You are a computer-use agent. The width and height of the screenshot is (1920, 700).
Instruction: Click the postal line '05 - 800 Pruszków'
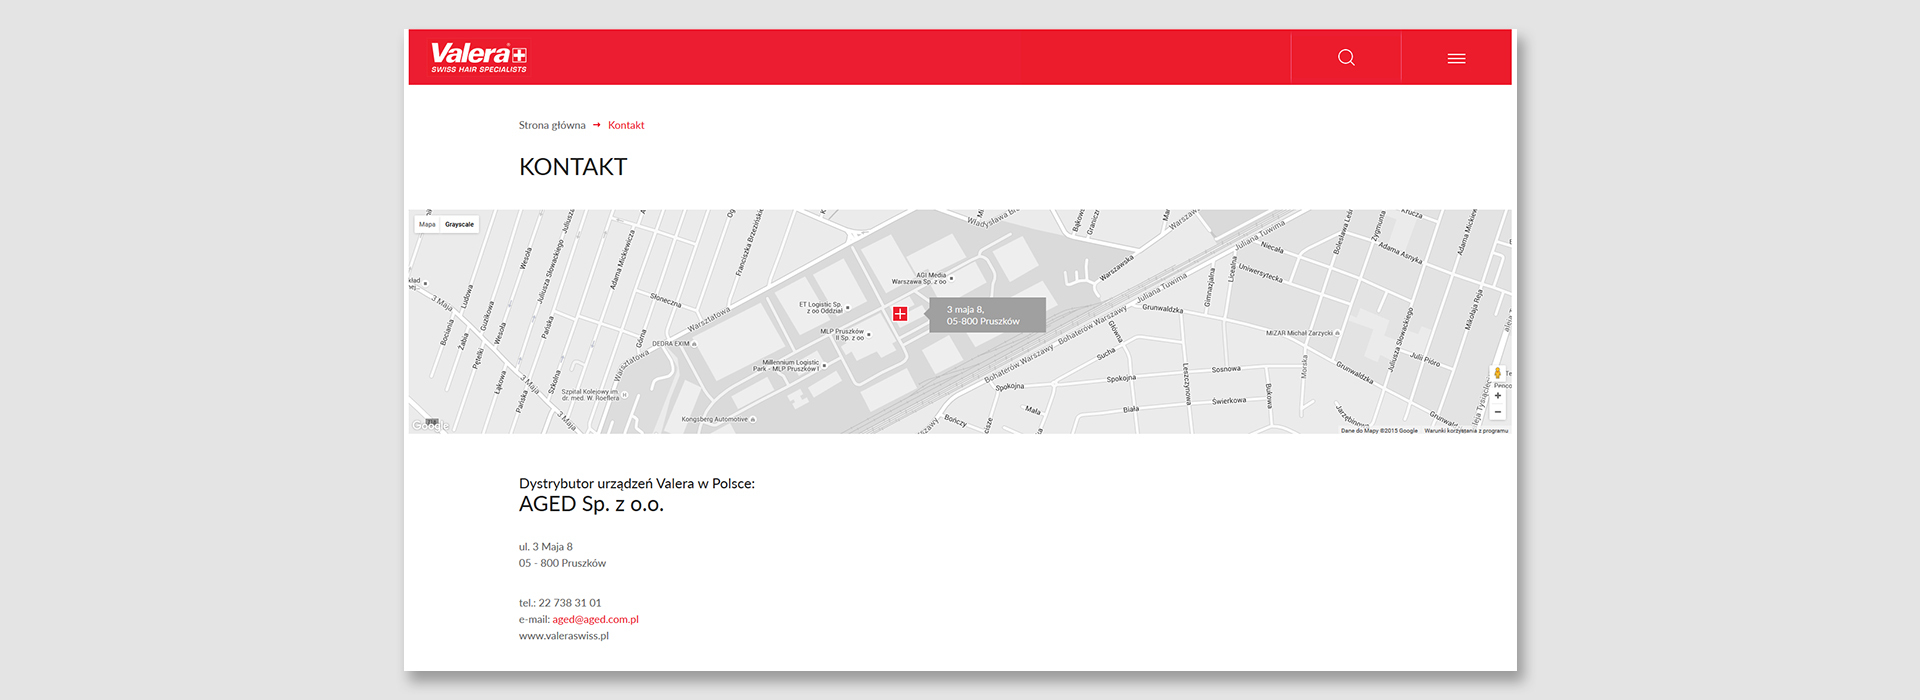point(562,563)
